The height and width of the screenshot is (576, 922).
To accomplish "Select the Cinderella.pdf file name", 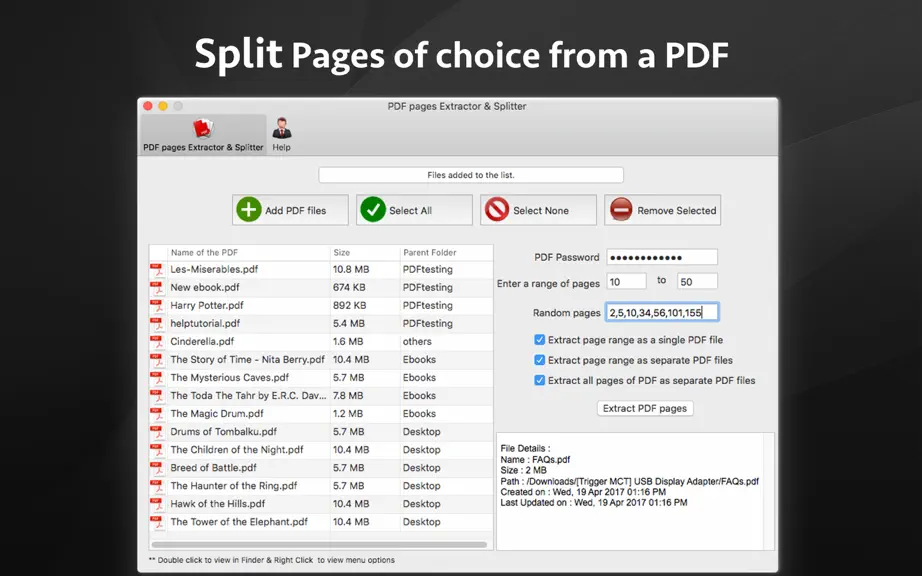I will (x=202, y=341).
